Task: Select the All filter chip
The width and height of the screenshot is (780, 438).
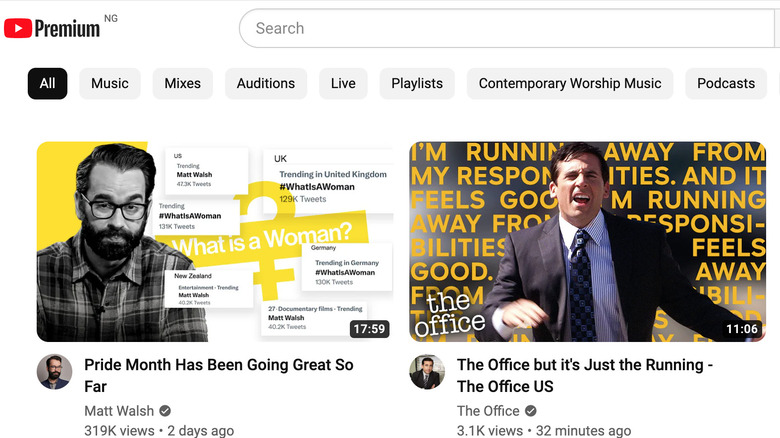Action: 47,83
